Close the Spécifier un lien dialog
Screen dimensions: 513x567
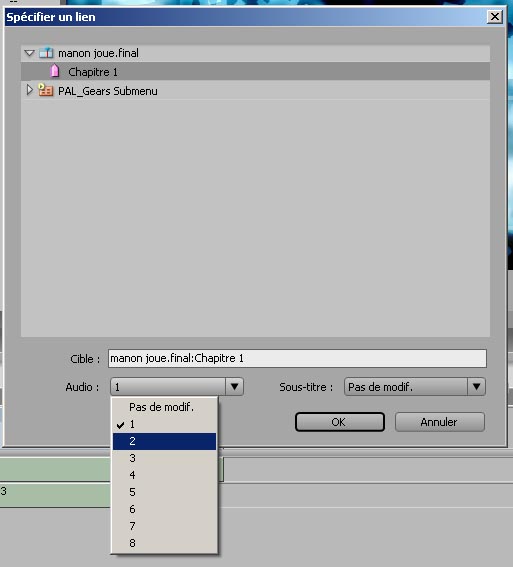pos(495,17)
